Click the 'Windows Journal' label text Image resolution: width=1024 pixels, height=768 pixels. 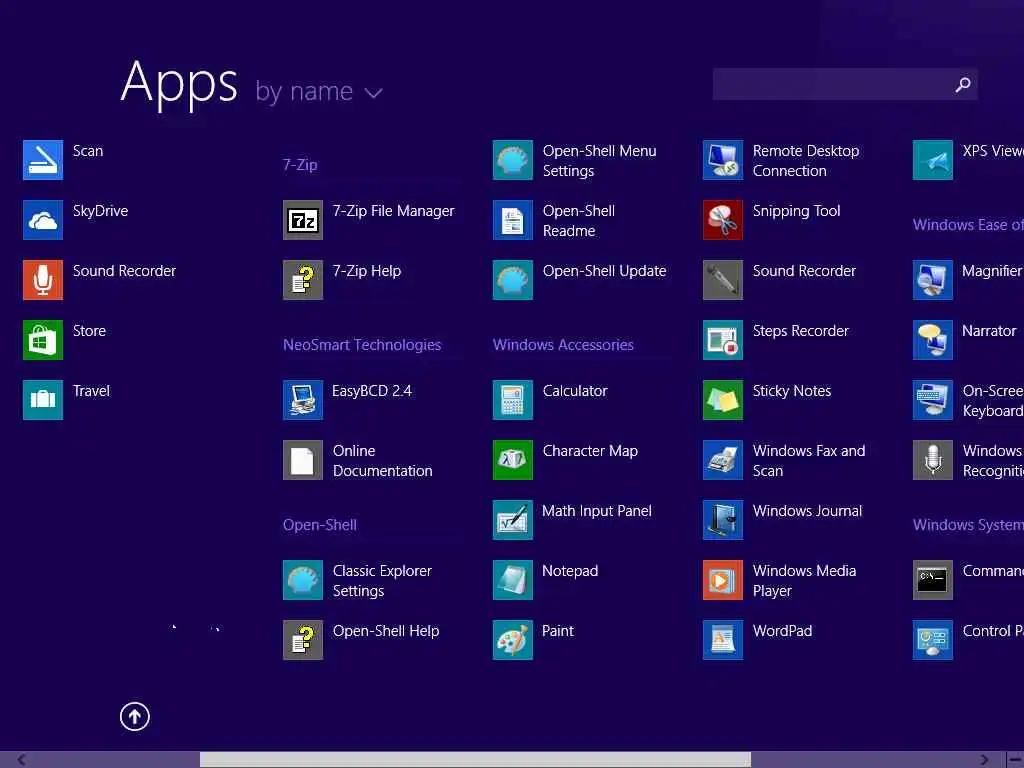pyautogui.click(x=807, y=511)
